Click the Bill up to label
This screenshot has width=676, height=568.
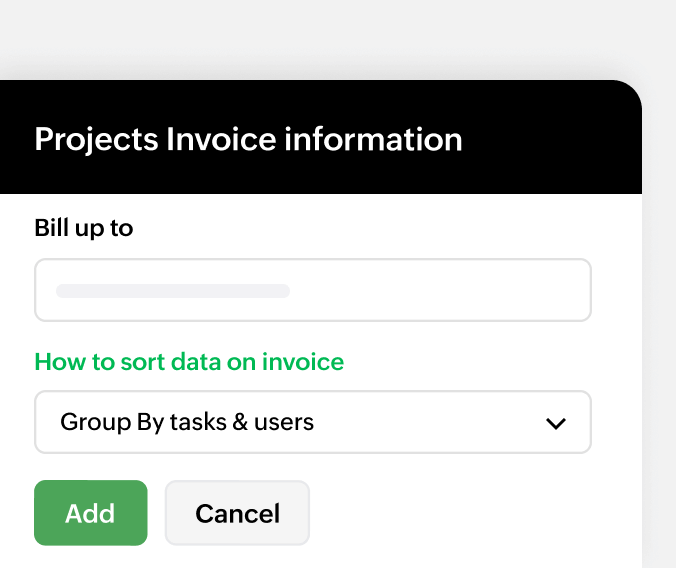83,227
